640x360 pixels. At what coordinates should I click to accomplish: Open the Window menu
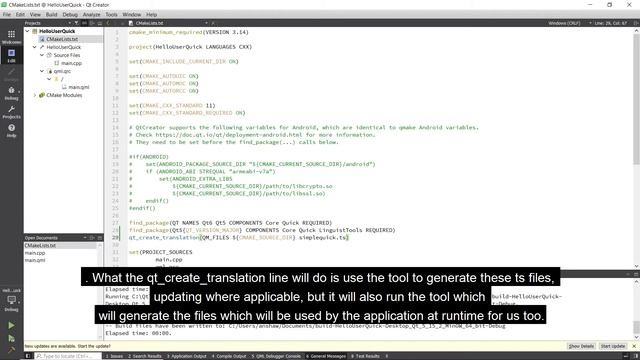pyautogui.click(x=131, y=15)
